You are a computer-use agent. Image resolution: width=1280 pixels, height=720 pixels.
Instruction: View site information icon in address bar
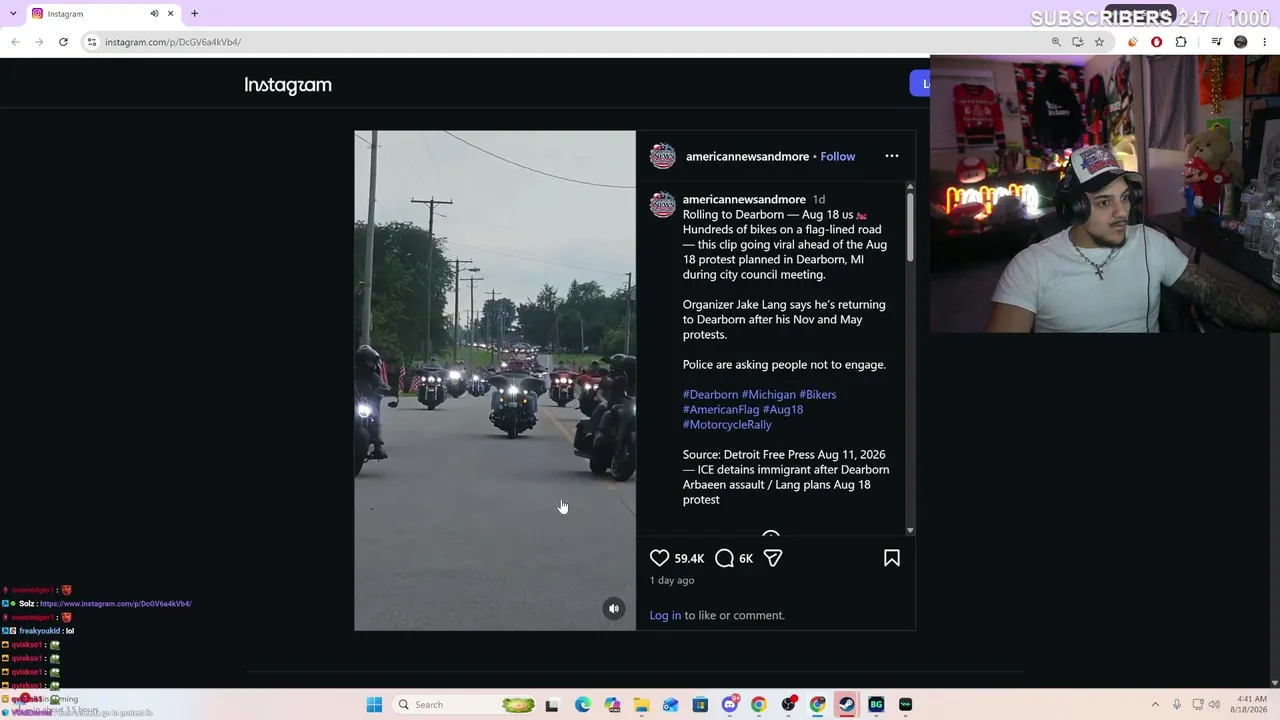[92, 42]
